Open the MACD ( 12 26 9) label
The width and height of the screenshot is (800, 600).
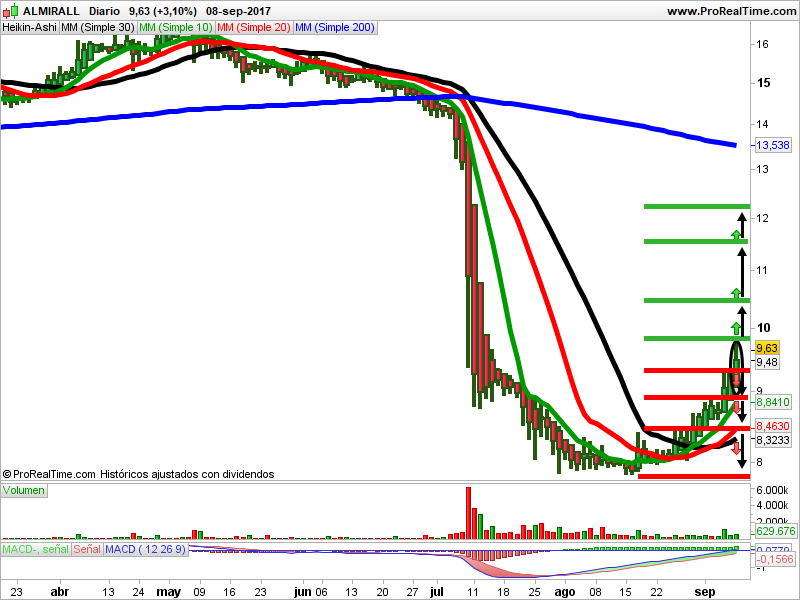[x=145, y=549]
